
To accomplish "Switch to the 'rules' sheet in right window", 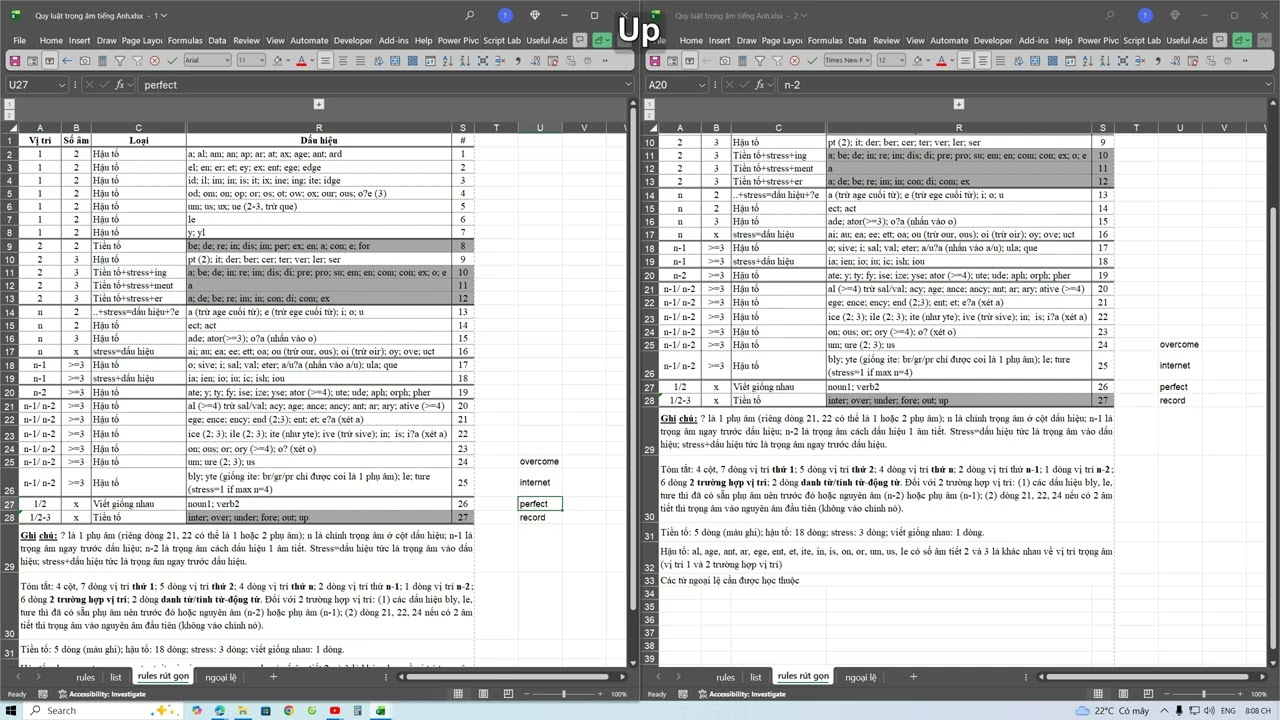I will point(725,677).
